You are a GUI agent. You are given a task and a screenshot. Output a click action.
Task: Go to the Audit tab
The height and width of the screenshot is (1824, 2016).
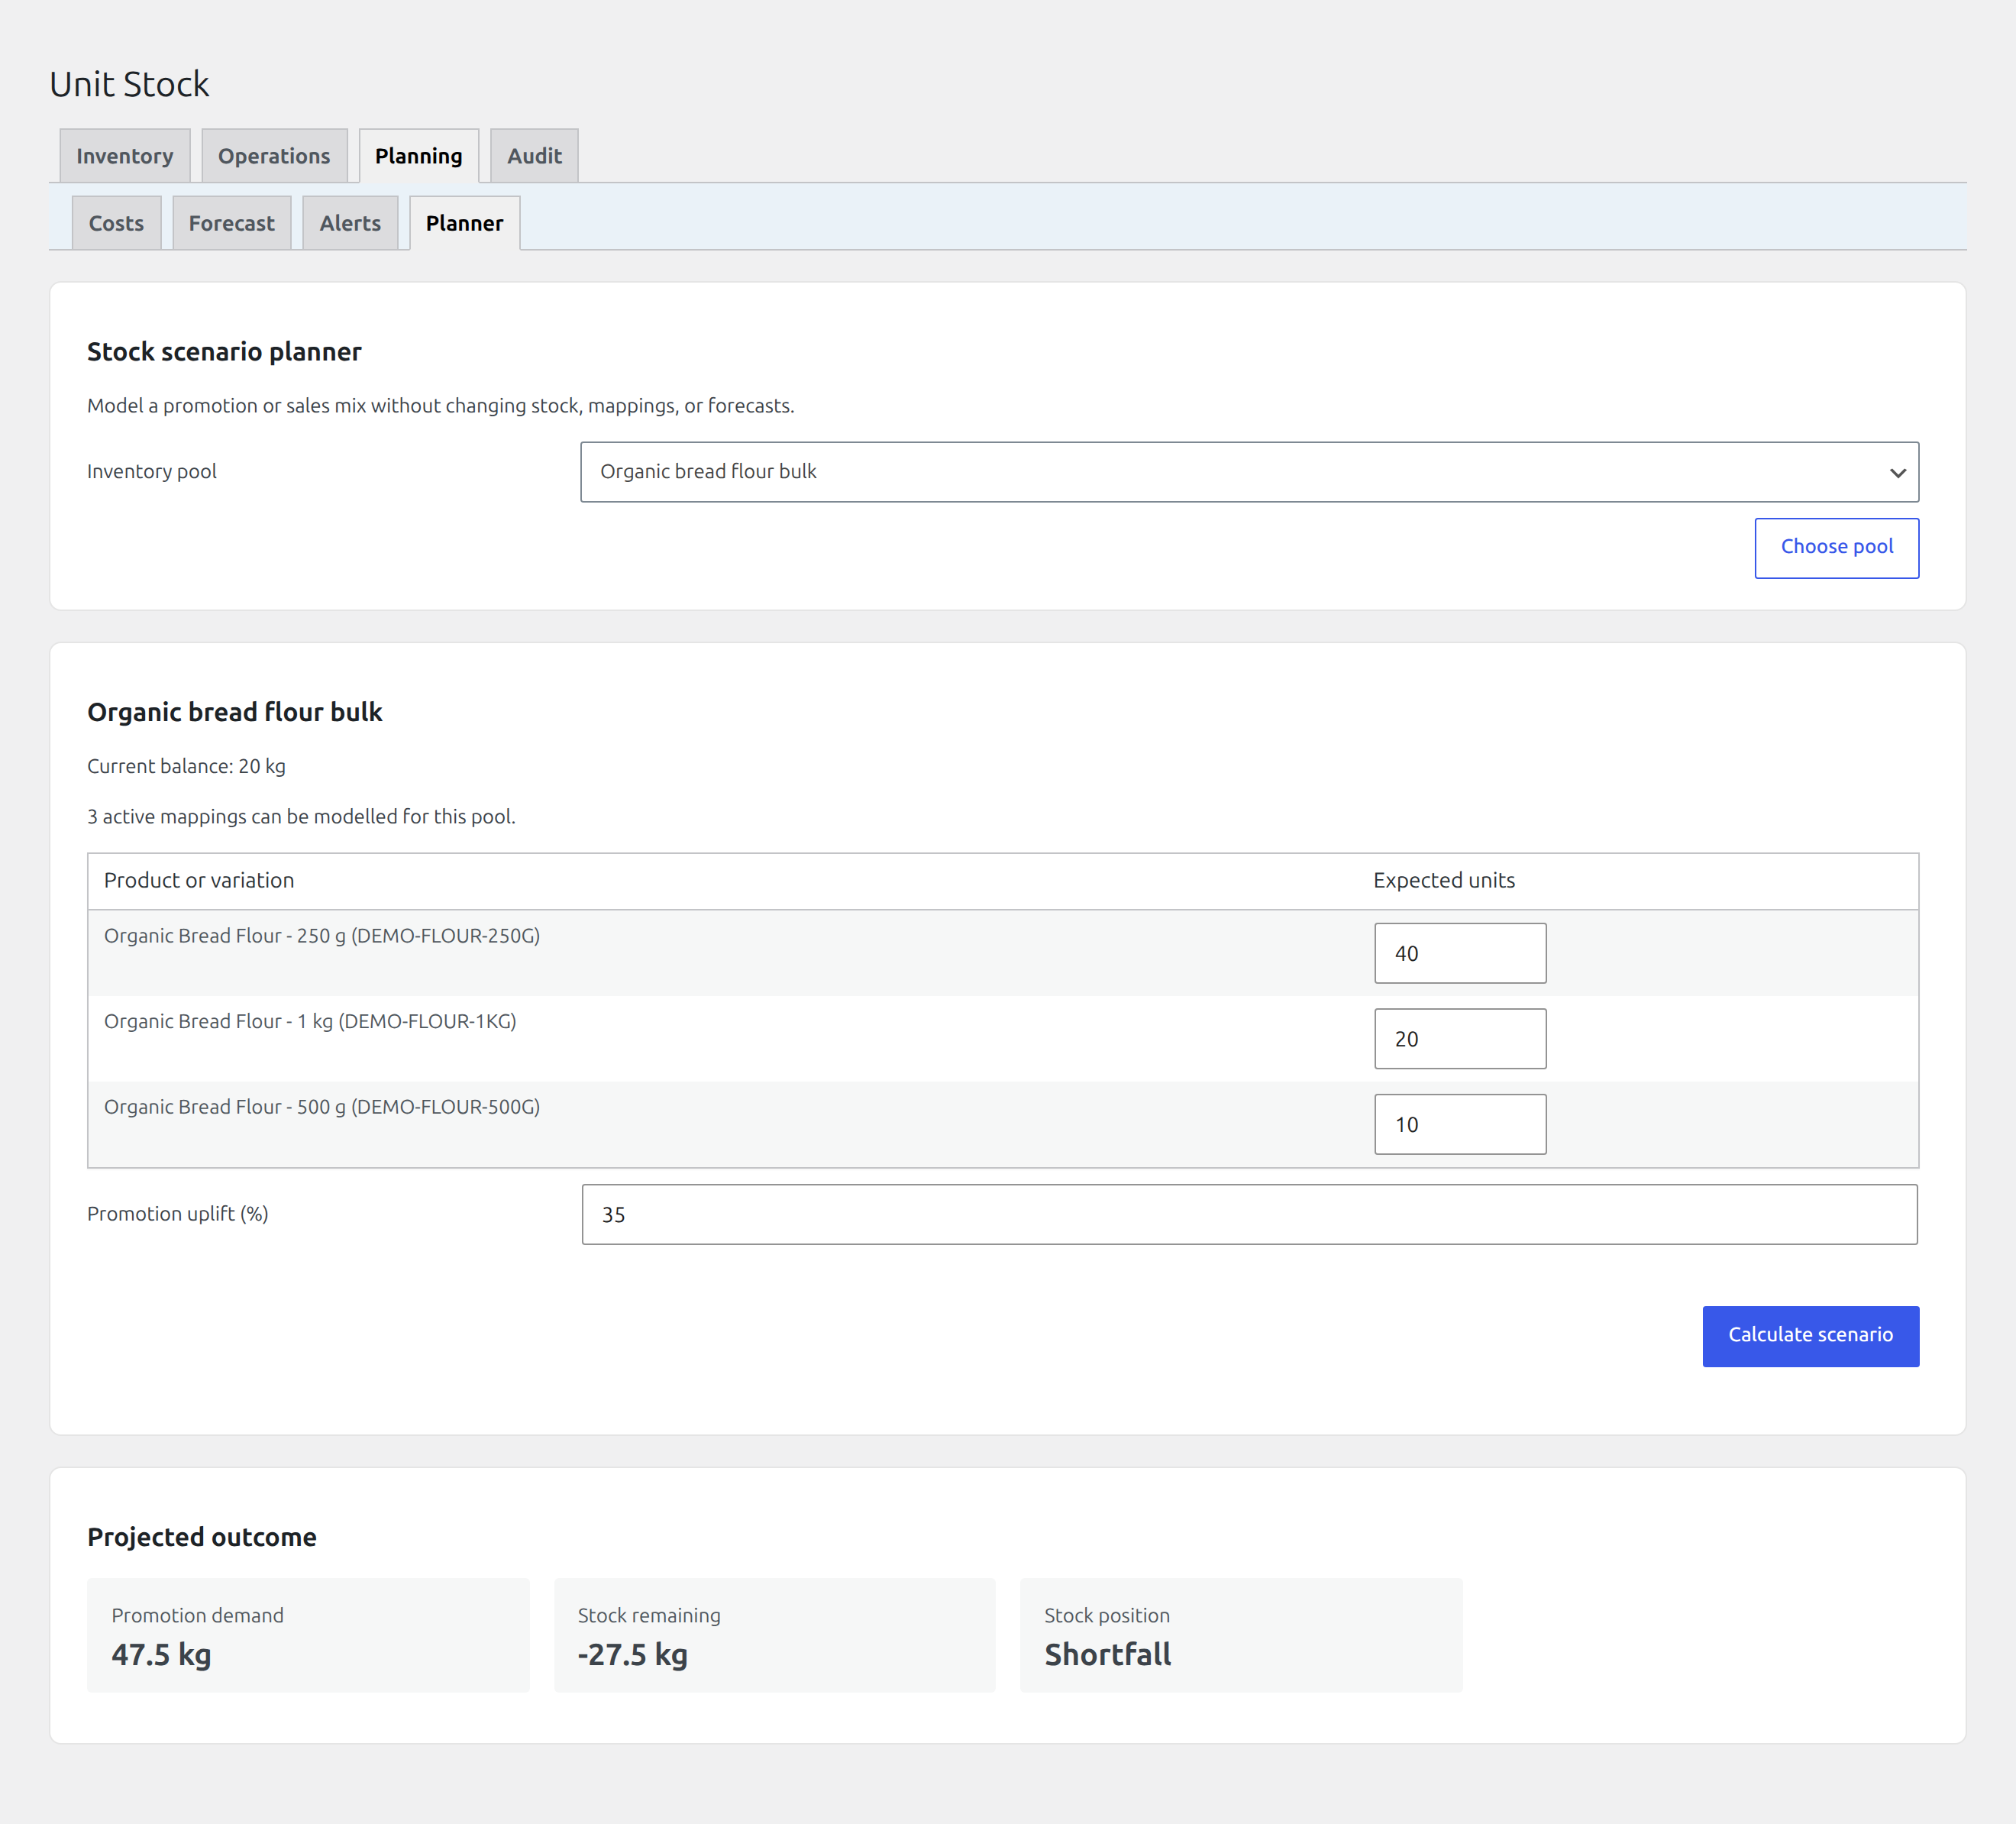[x=534, y=156]
